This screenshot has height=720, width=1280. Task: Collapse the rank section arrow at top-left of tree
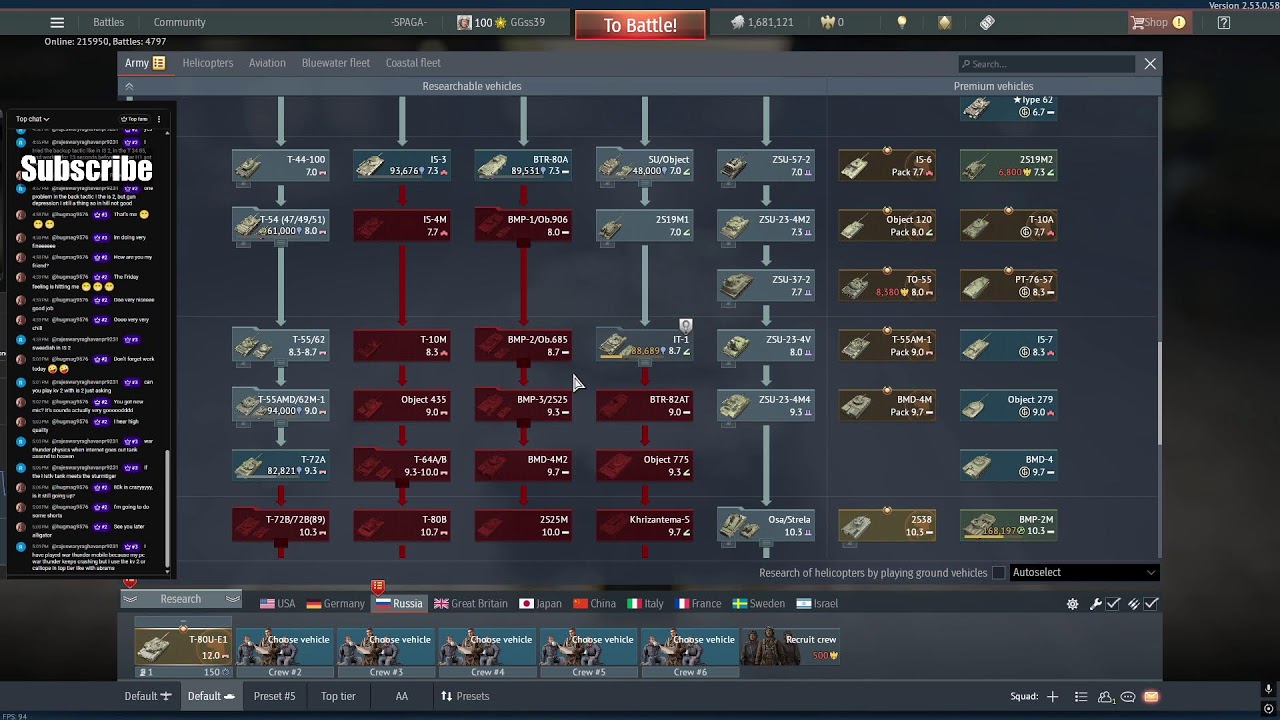click(x=129, y=87)
